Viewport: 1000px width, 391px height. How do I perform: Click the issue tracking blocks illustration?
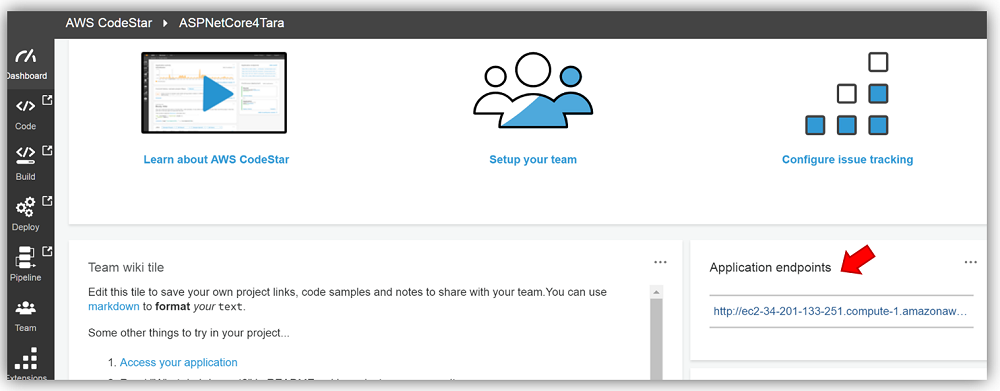(x=847, y=94)
